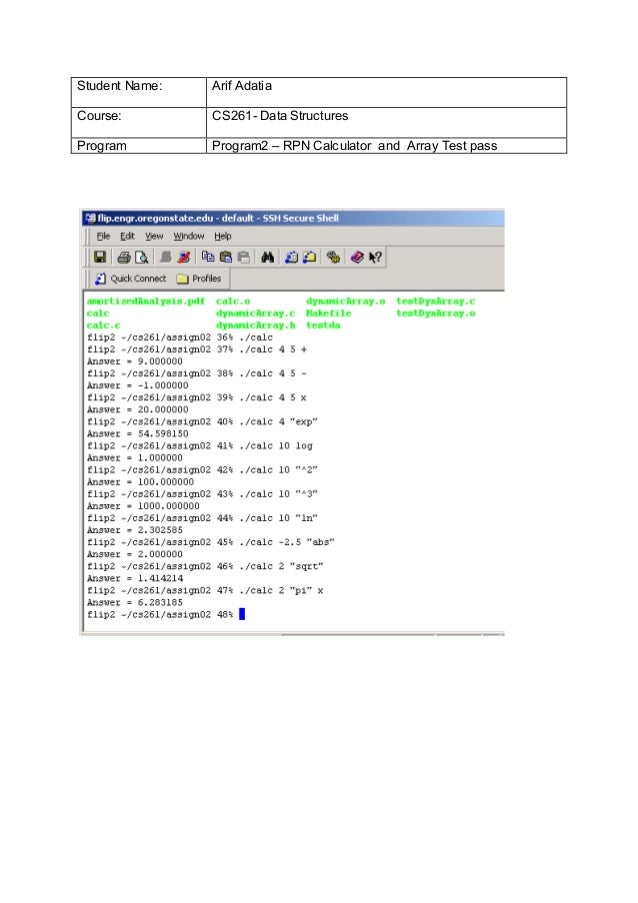Click the 'Answer = 20.000000' line
This screenshot has width=638, height=903.
point(138,410)
